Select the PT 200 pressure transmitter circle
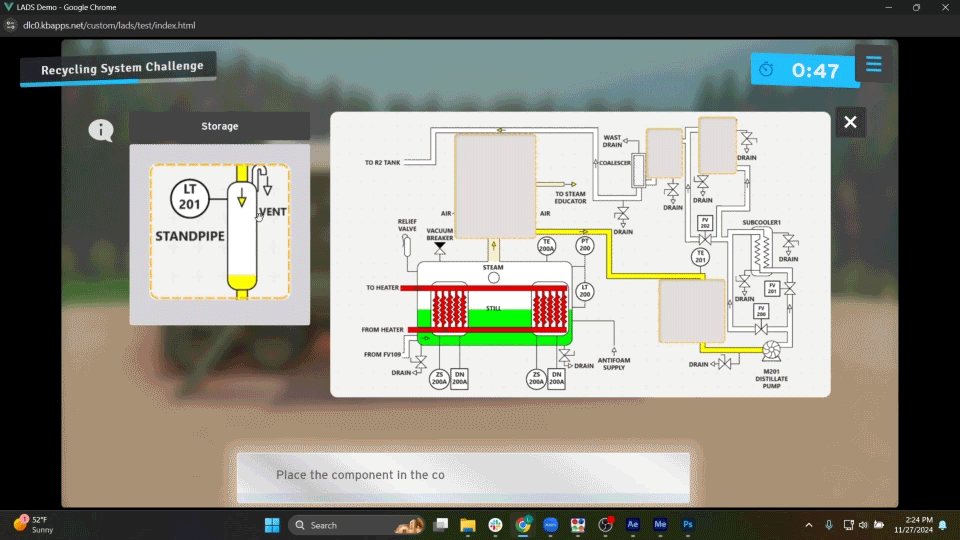The height and width of the screenshot is (540, 960). (x=584, y=245)
